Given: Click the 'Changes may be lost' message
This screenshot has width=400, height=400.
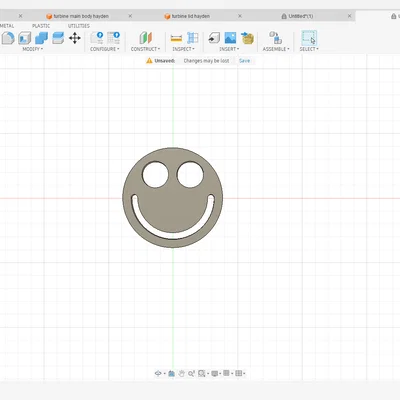Looking at the screenshot, I should [x=206, y=61].
